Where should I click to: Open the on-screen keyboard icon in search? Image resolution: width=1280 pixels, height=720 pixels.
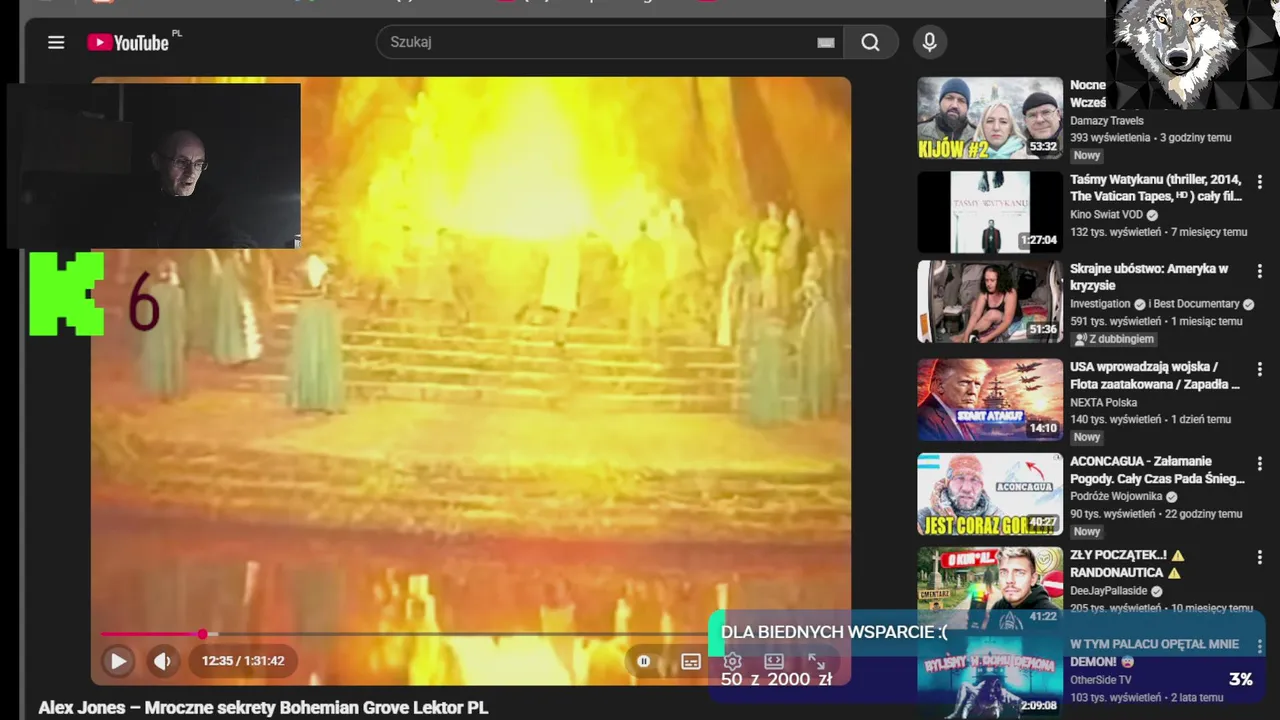point(826,42)
